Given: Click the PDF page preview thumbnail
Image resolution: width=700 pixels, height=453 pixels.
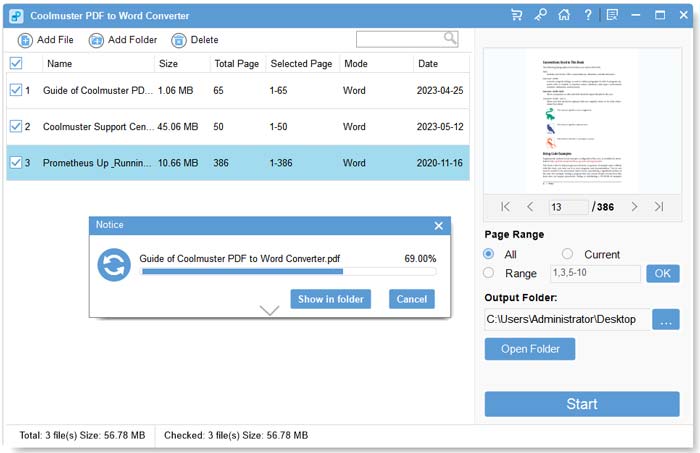Looking at the screenshot, I should 583,121.
